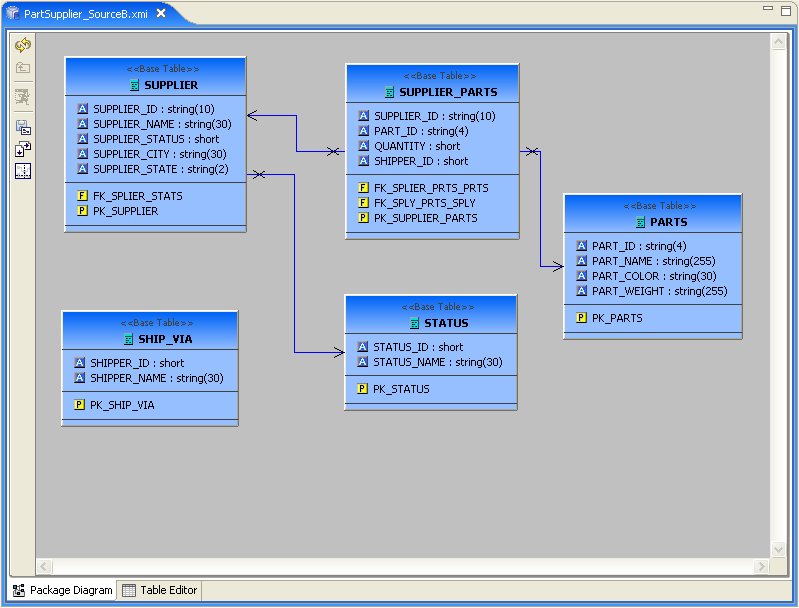
Task: Switch to the Table Editor tab
Action: tap(160, 590)
